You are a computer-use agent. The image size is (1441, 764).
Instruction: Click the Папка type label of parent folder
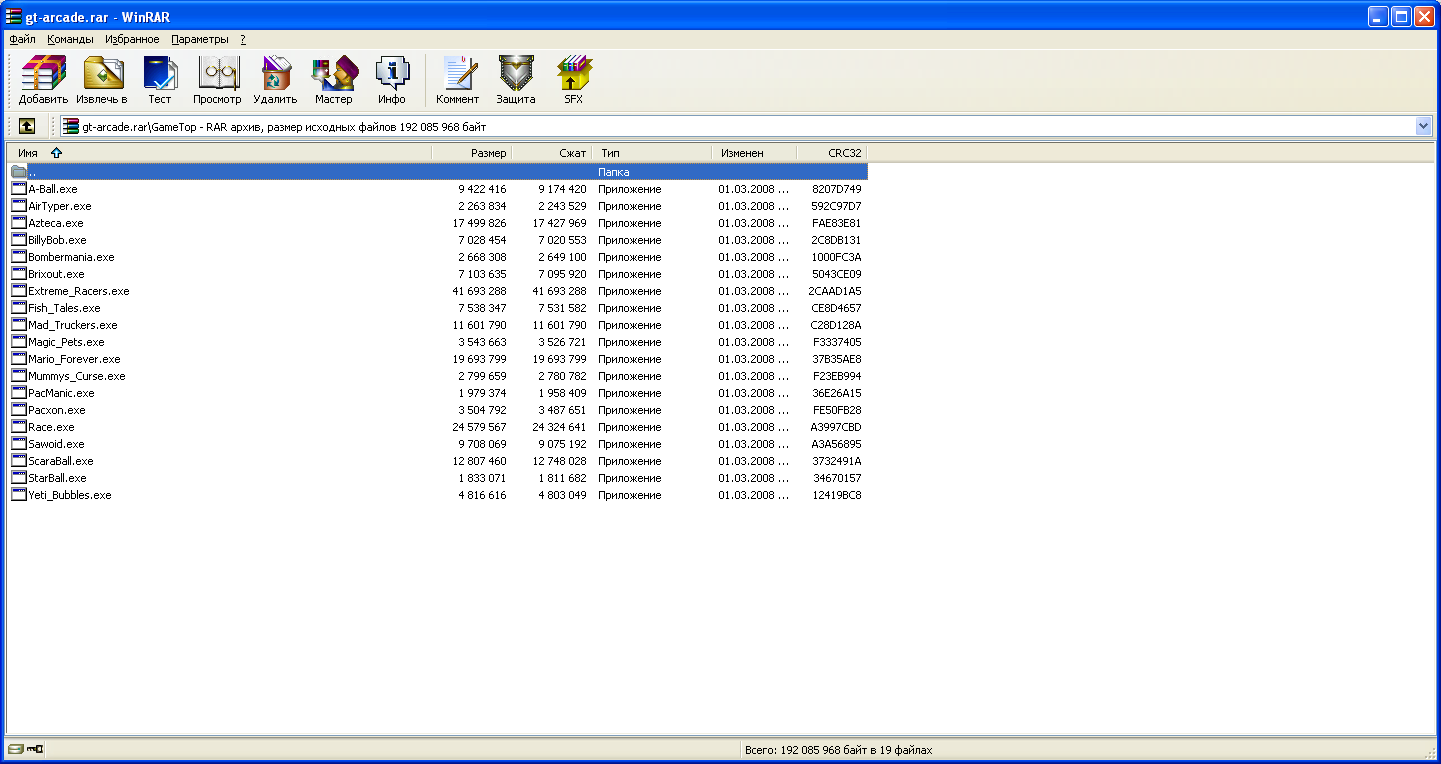[614, 172]
